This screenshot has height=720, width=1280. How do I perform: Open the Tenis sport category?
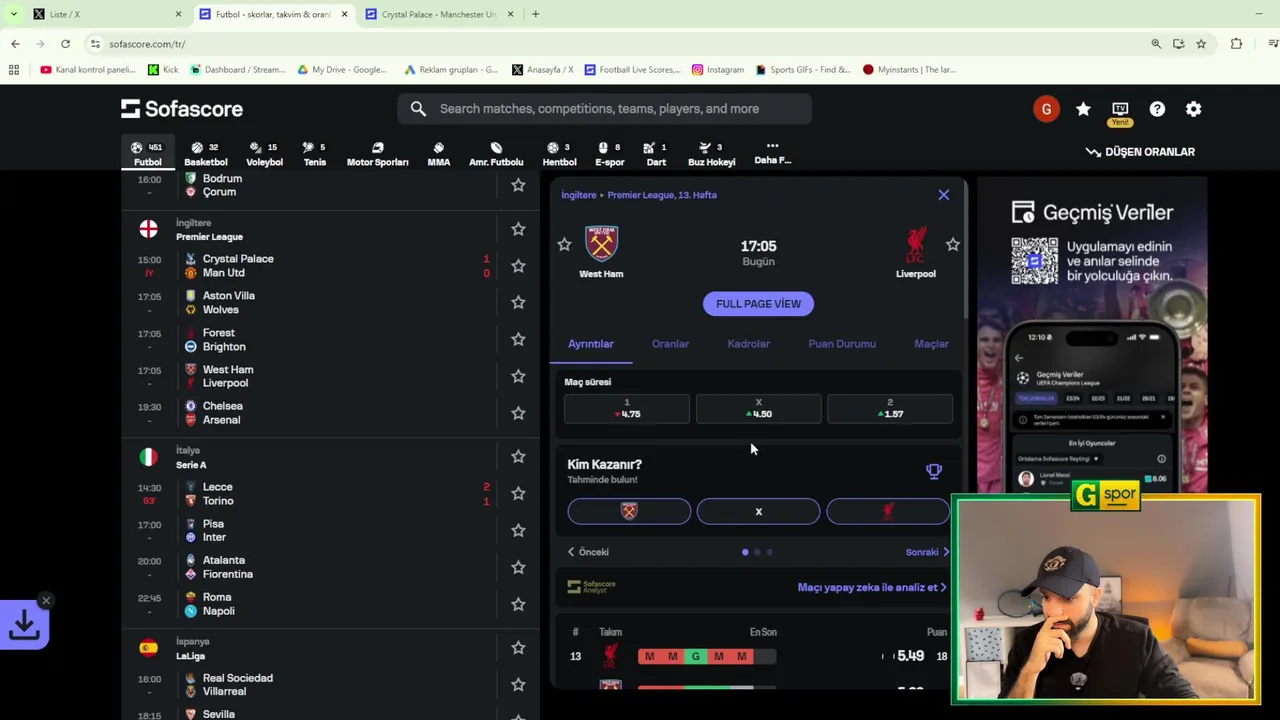pos(315,154)
